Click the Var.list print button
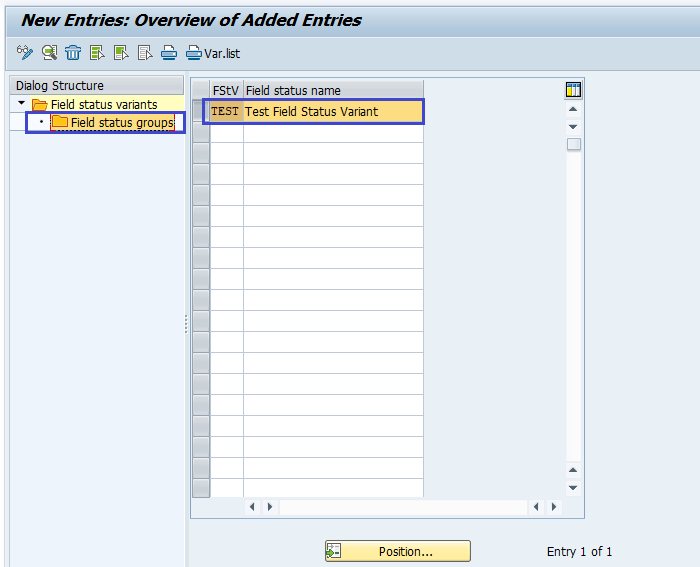 213,53
